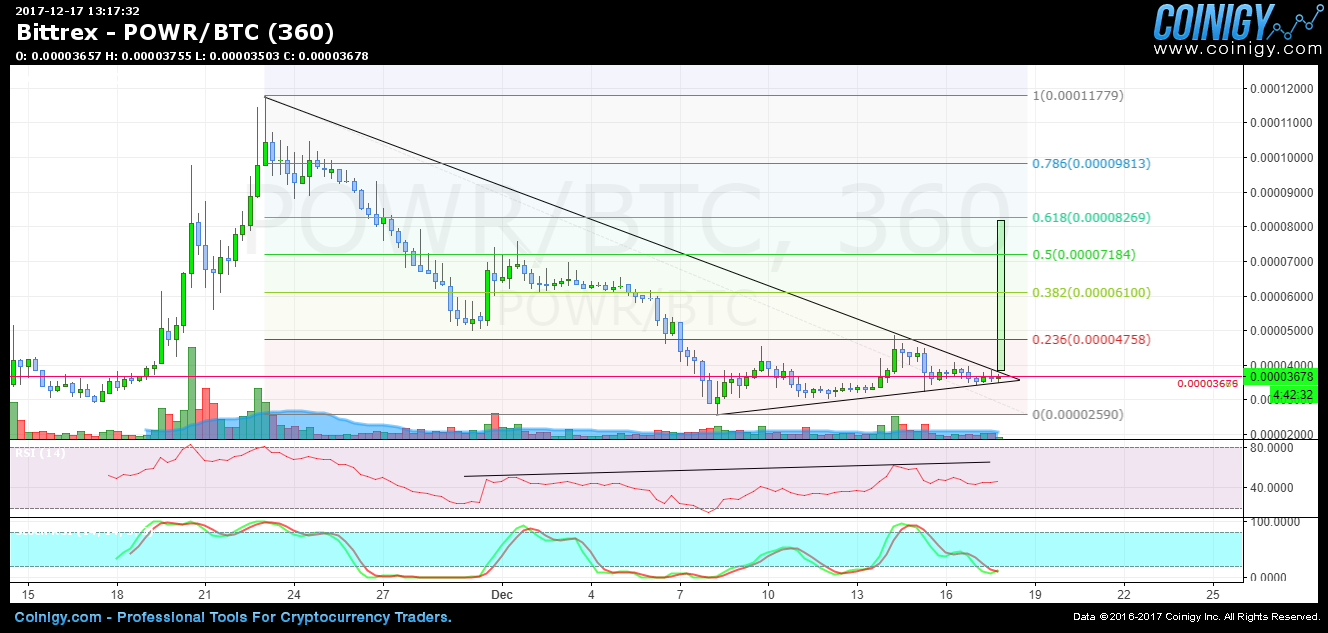Click the Dec label on the date axis
Viewport: 1328px width, 633px height.
[501, 592]
